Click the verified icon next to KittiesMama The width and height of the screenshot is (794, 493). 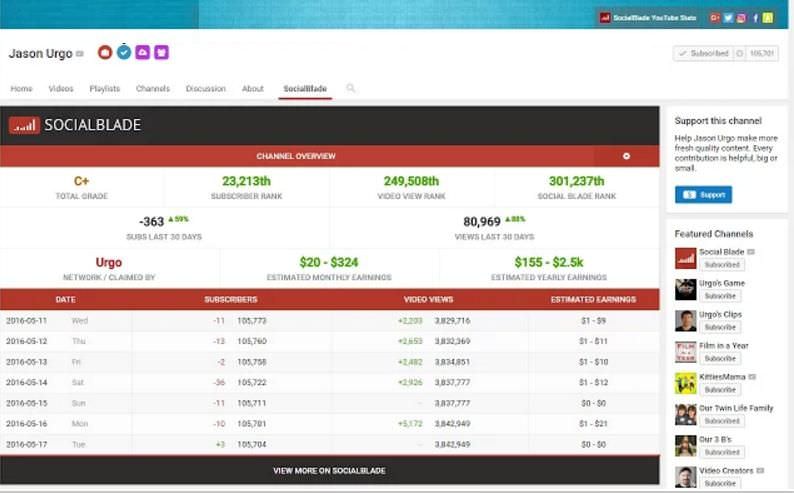(752, 377)
